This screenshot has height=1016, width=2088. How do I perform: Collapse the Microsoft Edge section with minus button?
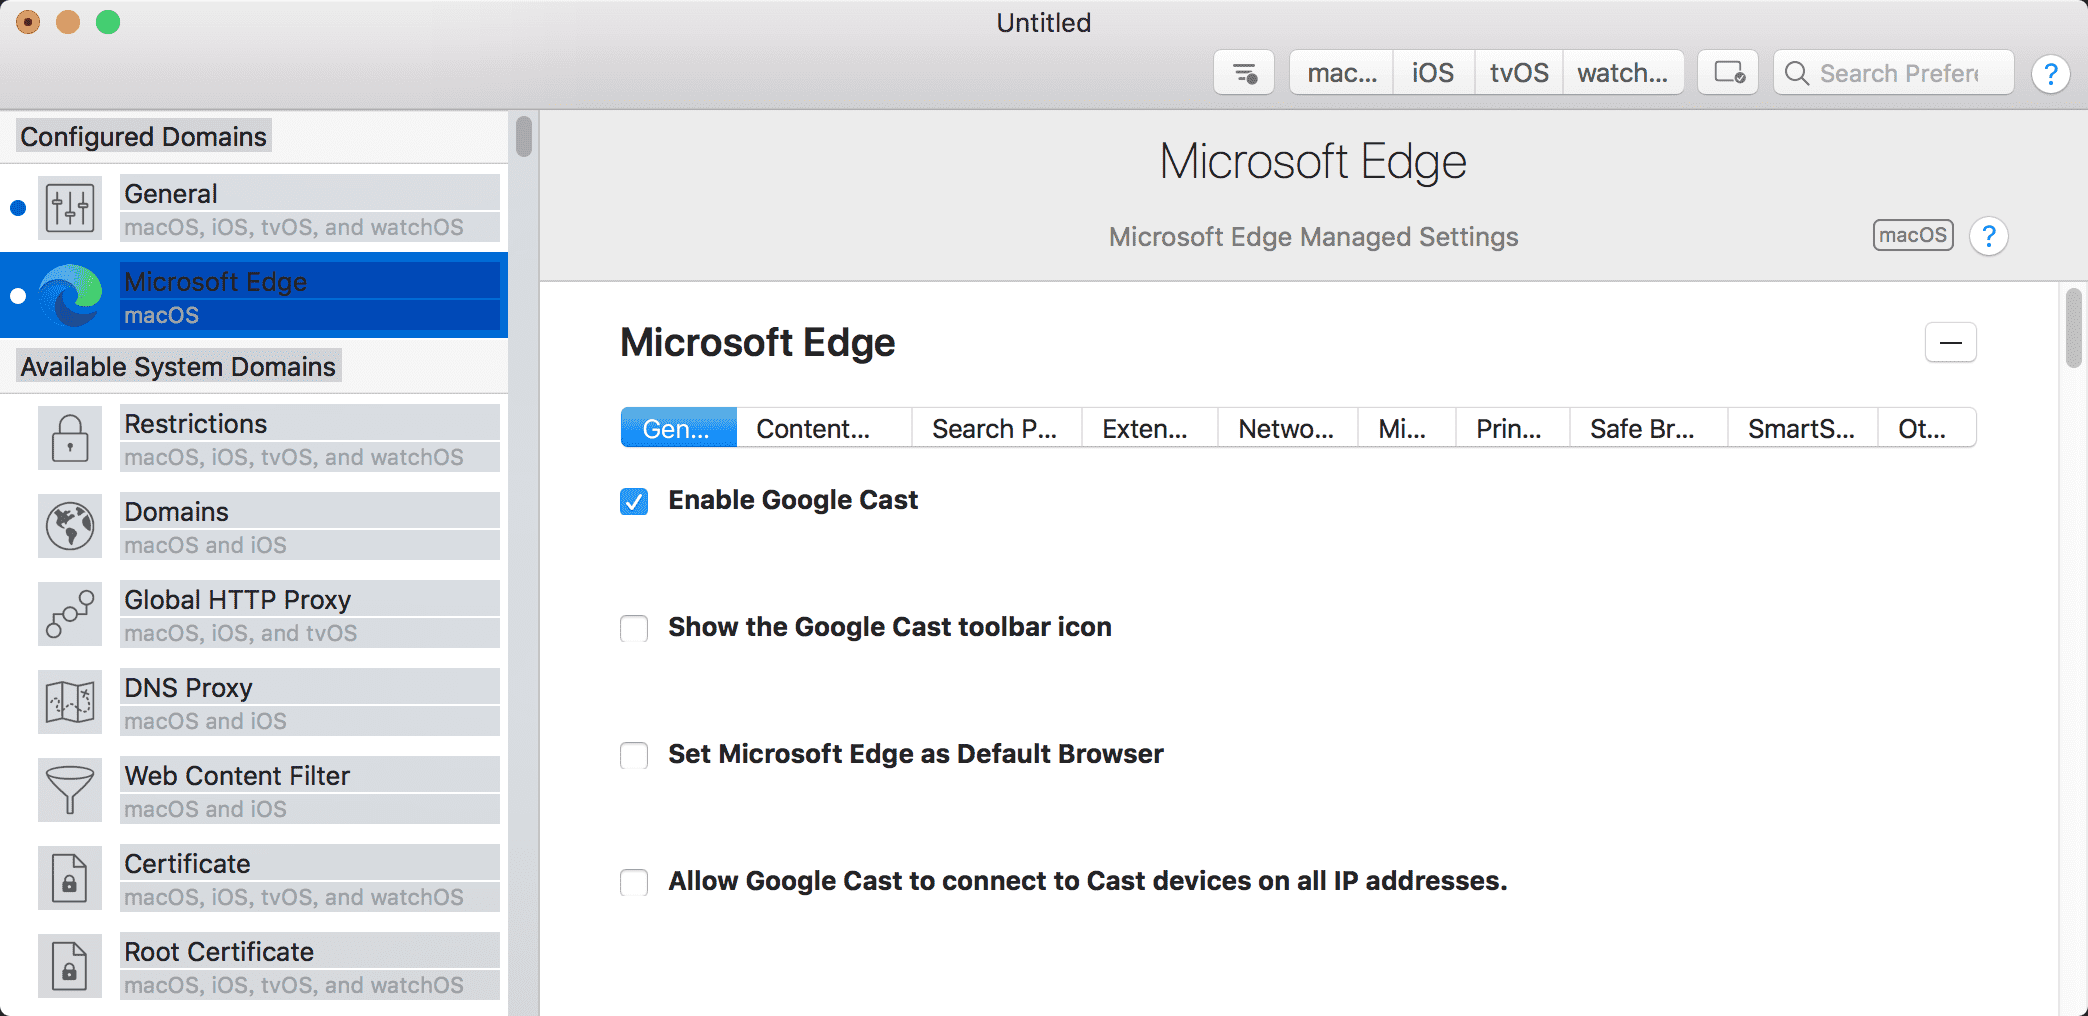[1950, 343]
